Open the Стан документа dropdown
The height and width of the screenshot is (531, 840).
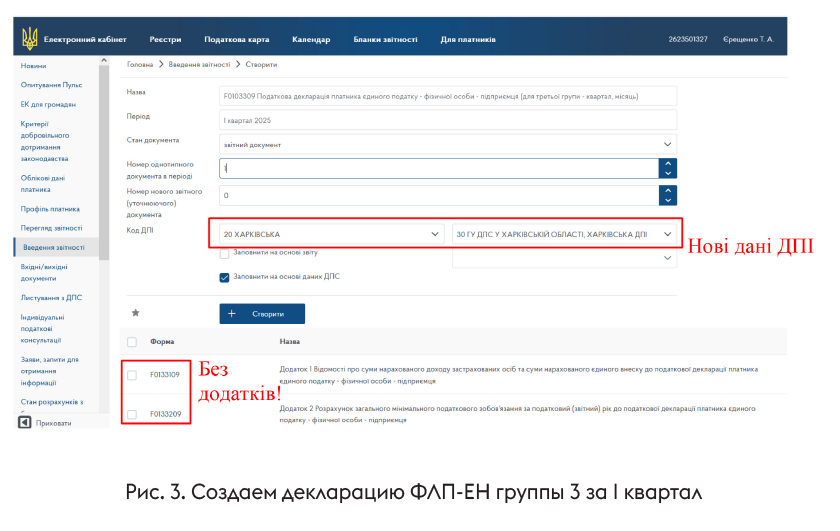(447, 144)
